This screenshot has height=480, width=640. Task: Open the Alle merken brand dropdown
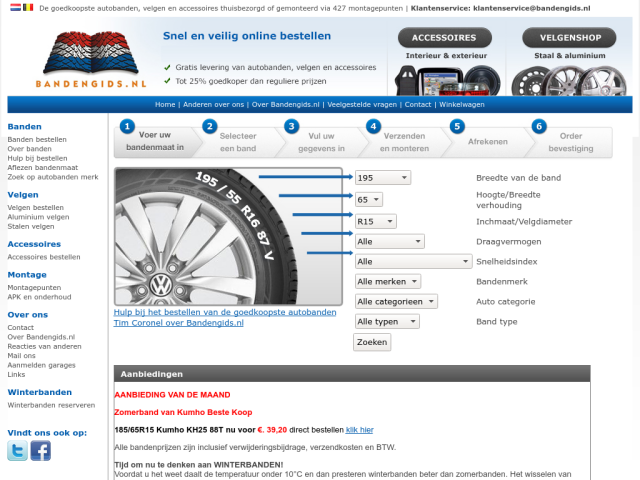click(388, 281)
